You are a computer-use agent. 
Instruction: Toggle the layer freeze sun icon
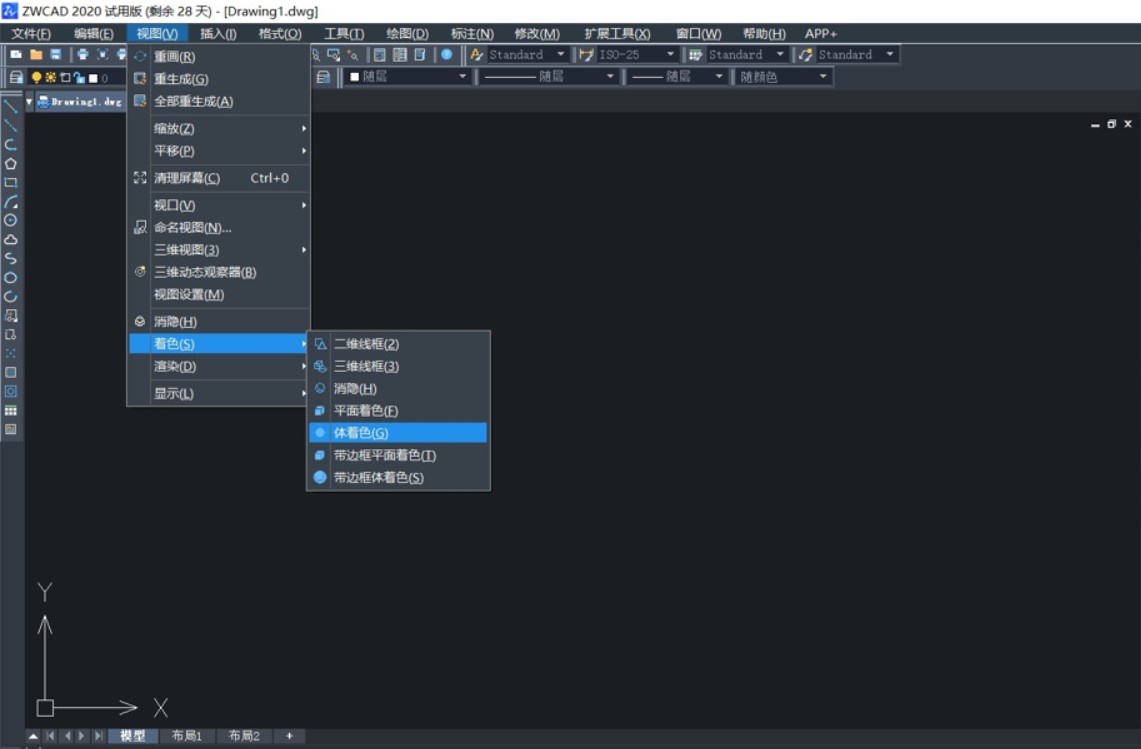tap(50, 76)
